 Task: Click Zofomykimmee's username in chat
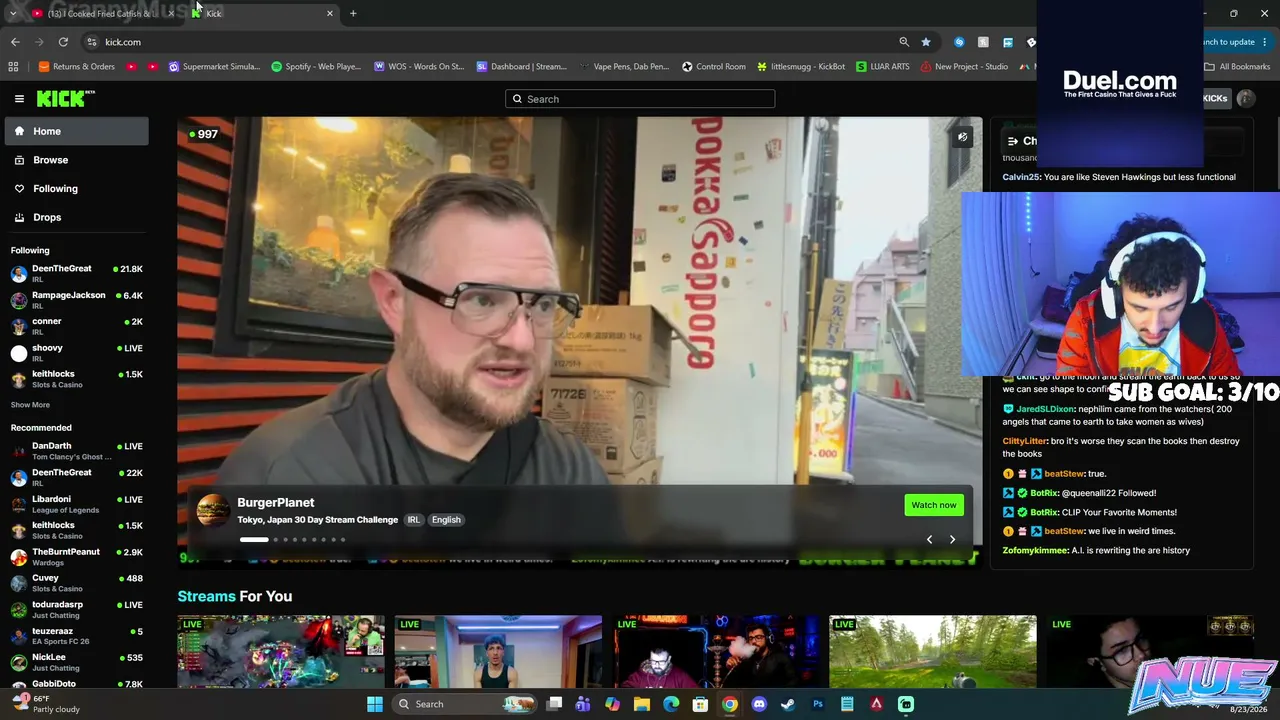pyautogui.click(x=1035, y=550)
